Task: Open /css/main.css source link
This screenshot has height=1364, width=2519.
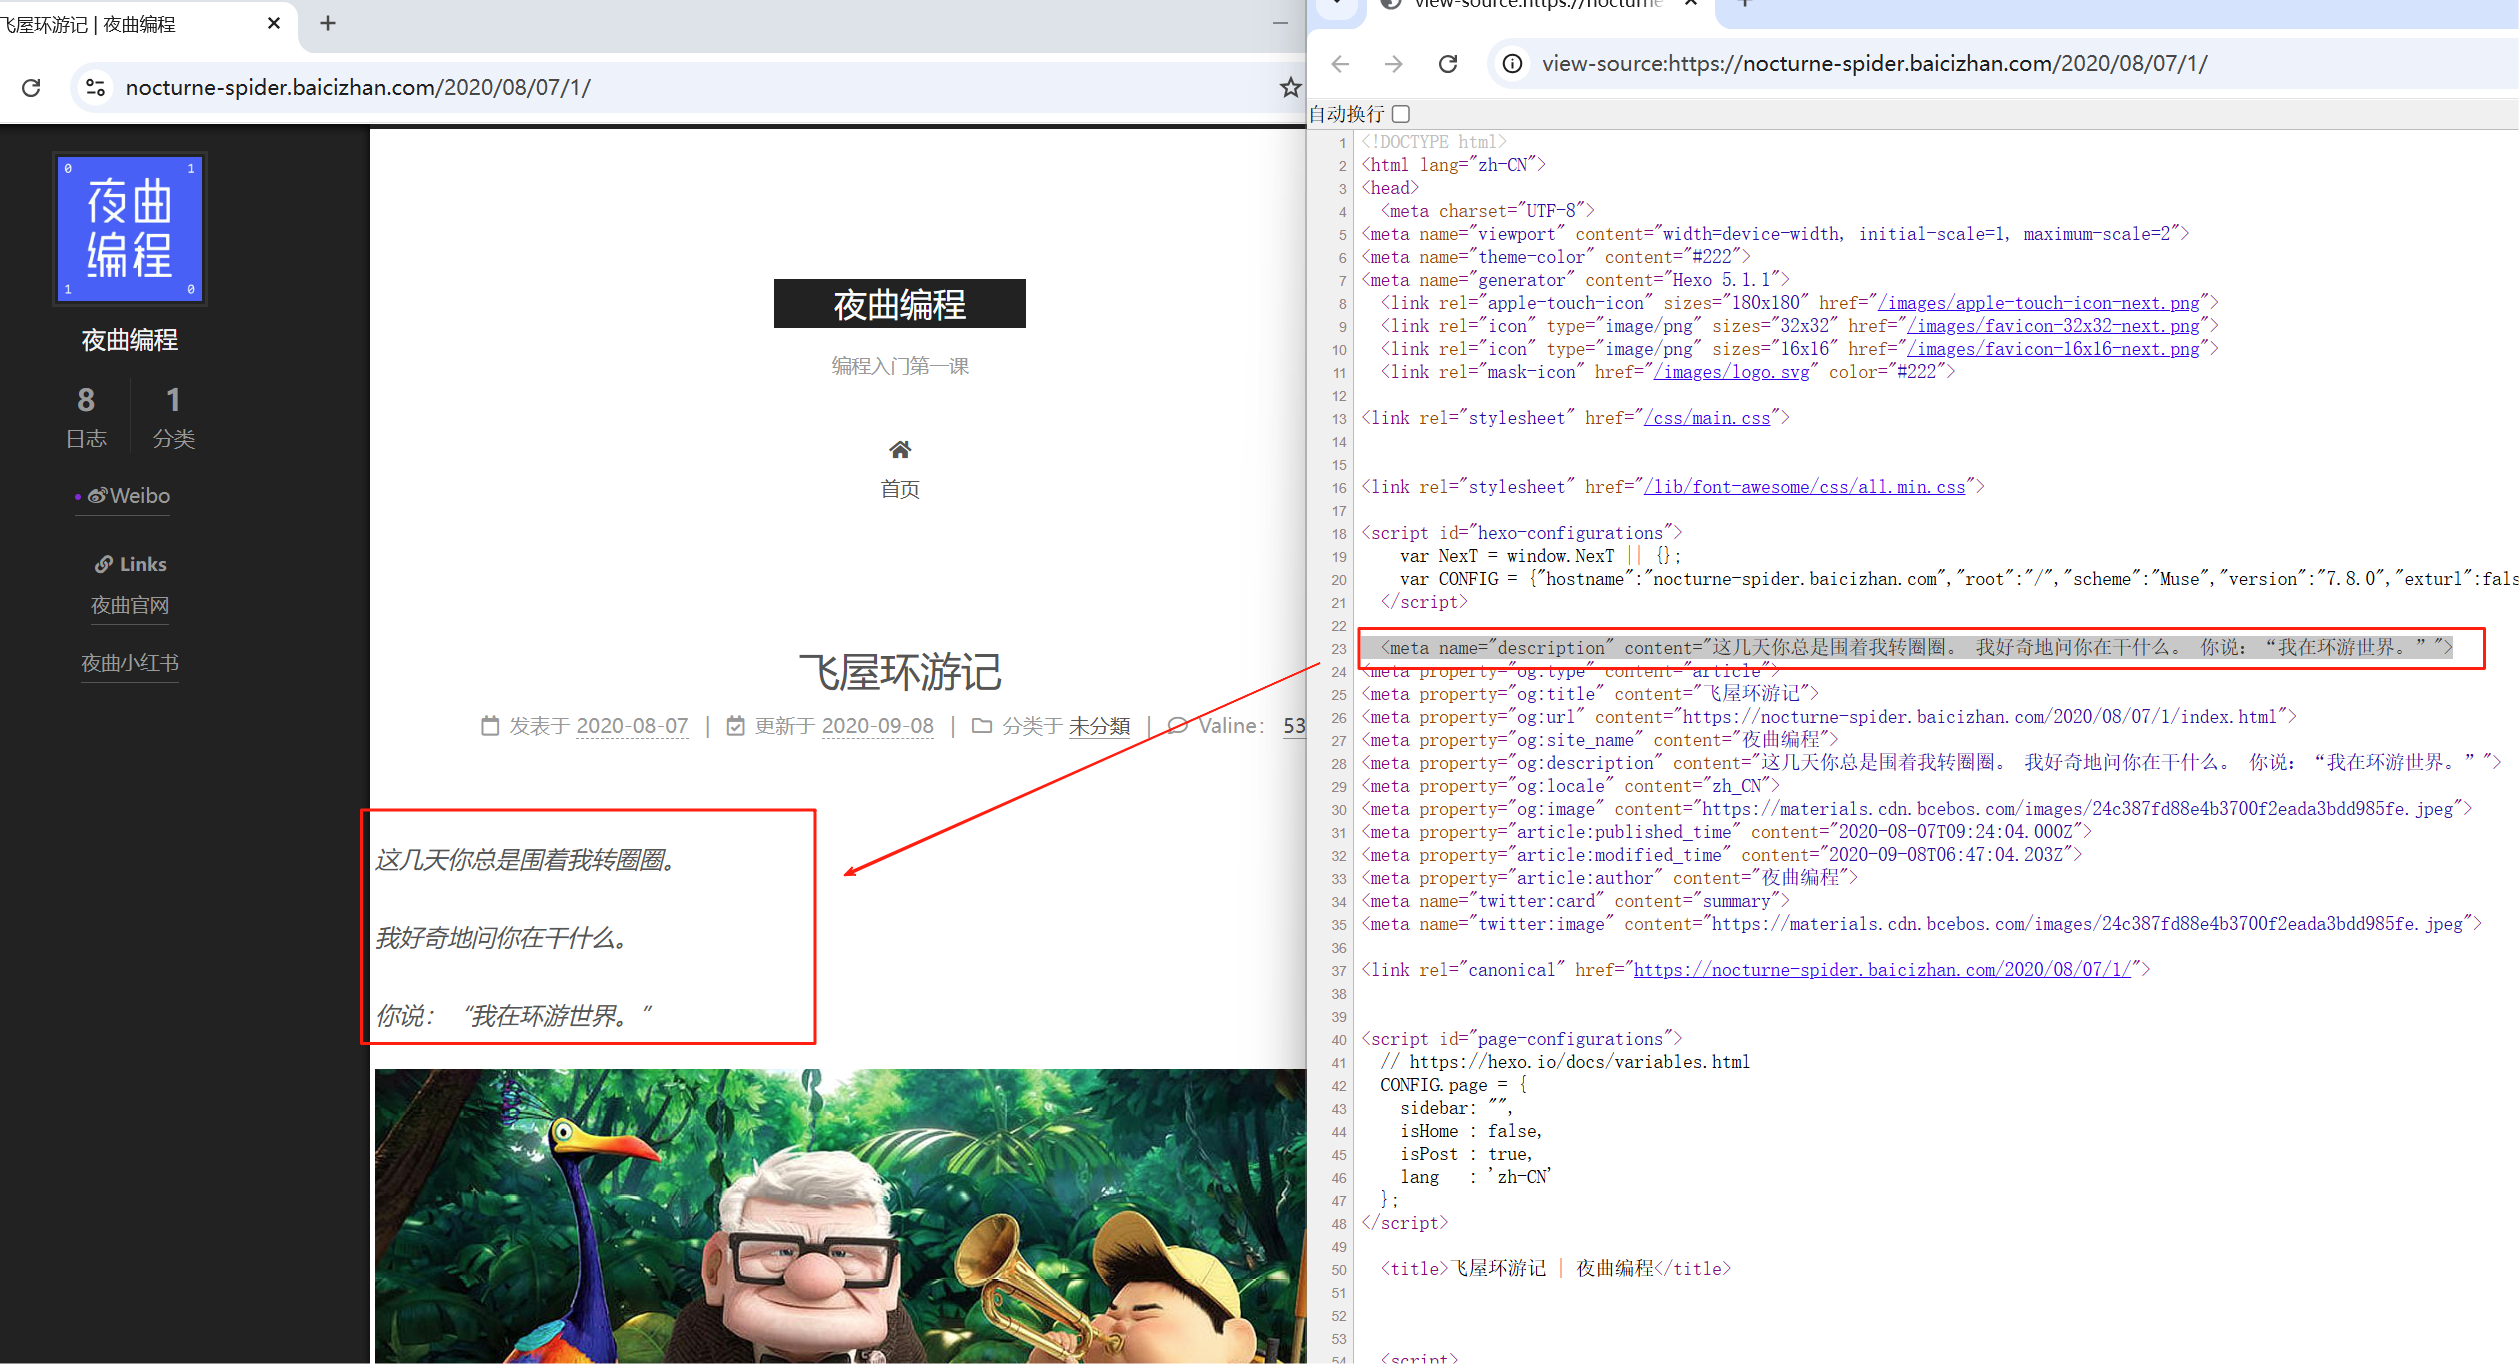Action: 1707,418
